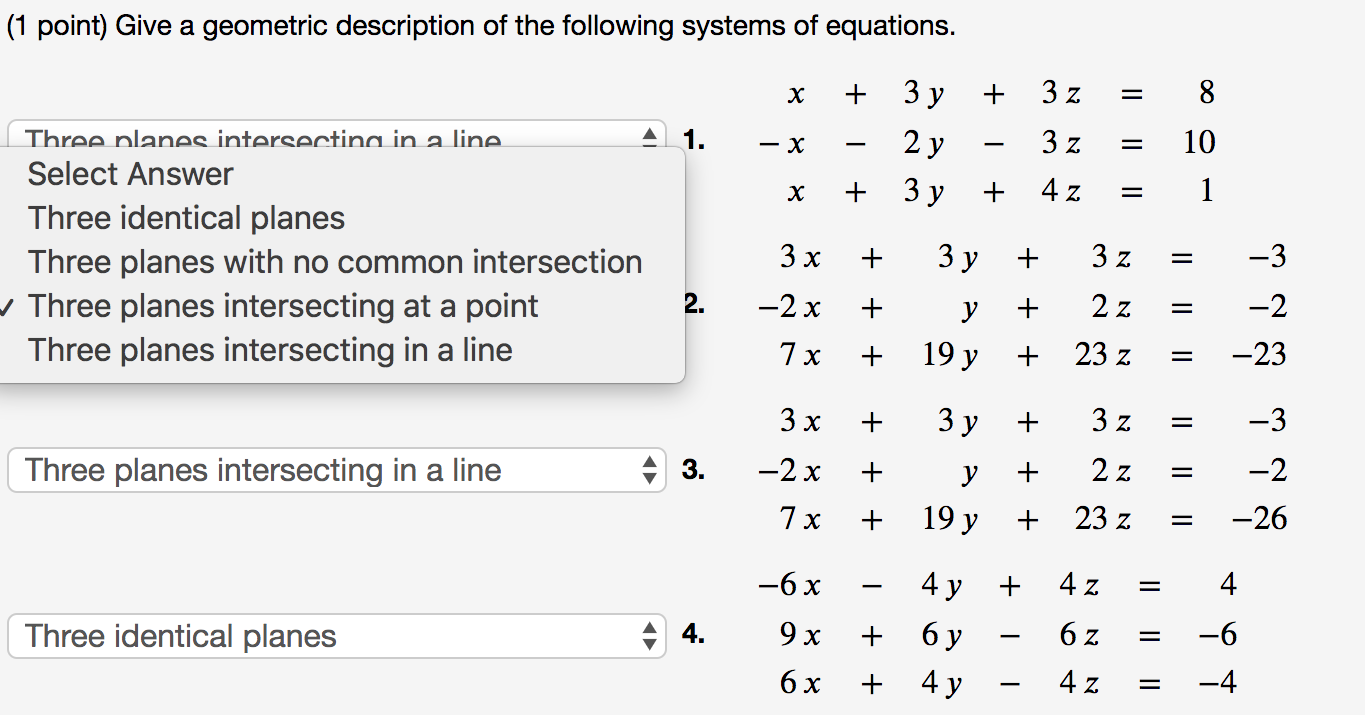Choose "Select Answer" from the open dropdown
Screen dimensions: 1365x715
point(130,173)
